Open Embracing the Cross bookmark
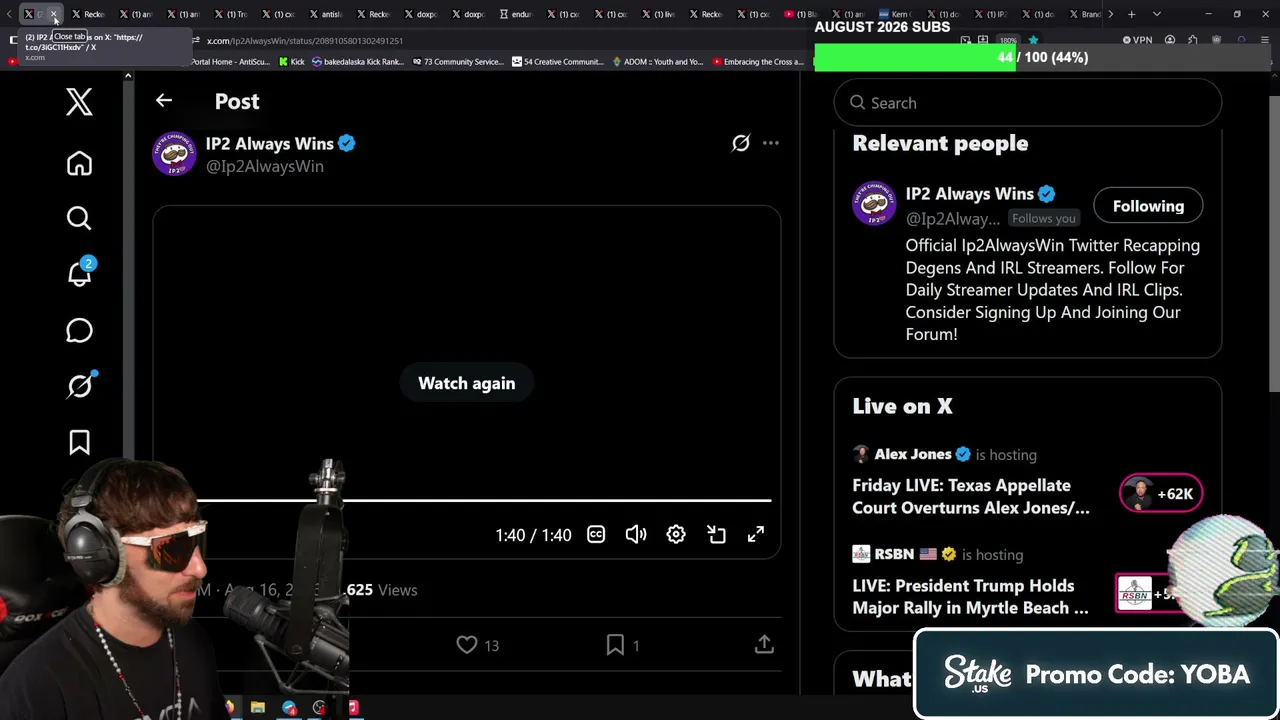The height and width of the screenshot is (720, 1280). coord(758,62)
